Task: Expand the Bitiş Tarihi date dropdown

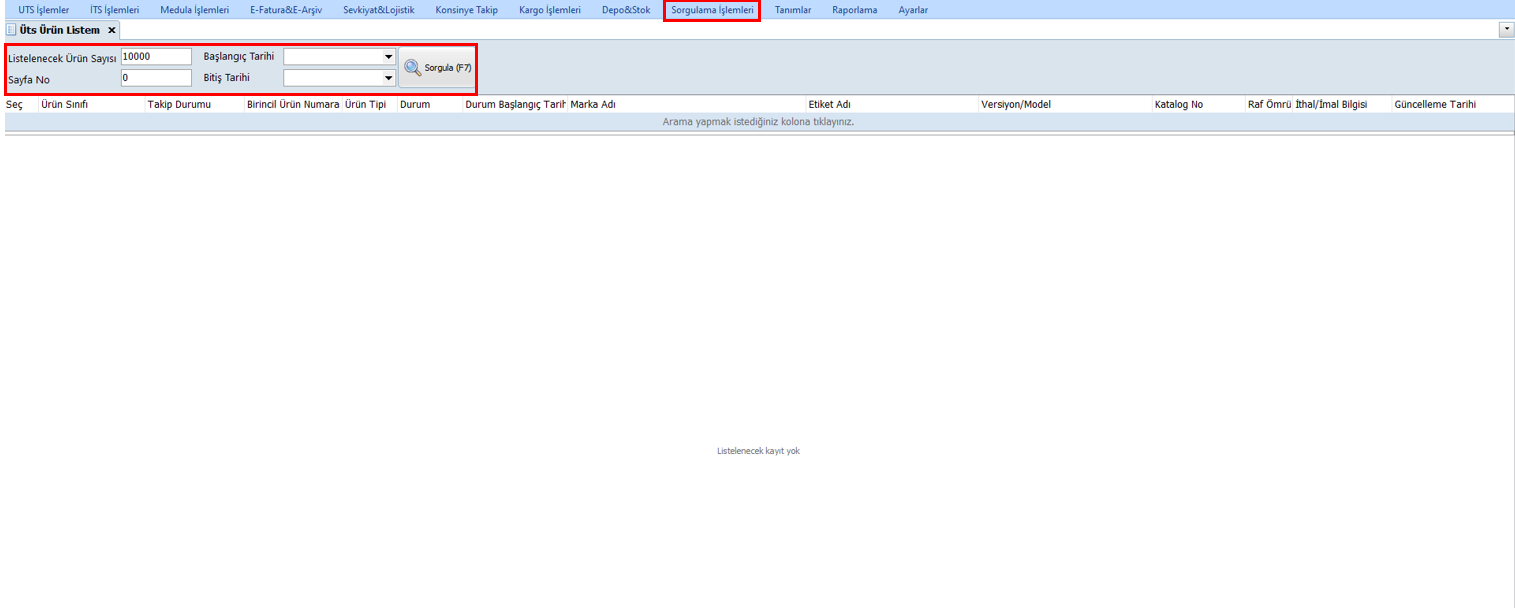Action: point(389,78)
